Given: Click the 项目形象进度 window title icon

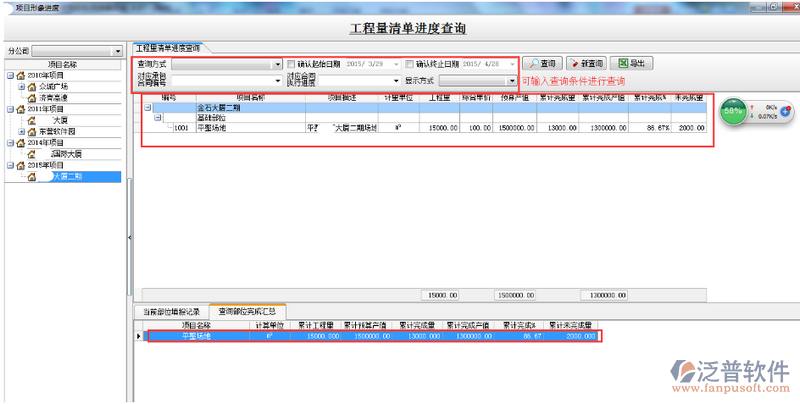Looking at the screenshot, I should (x=10, y=7).
